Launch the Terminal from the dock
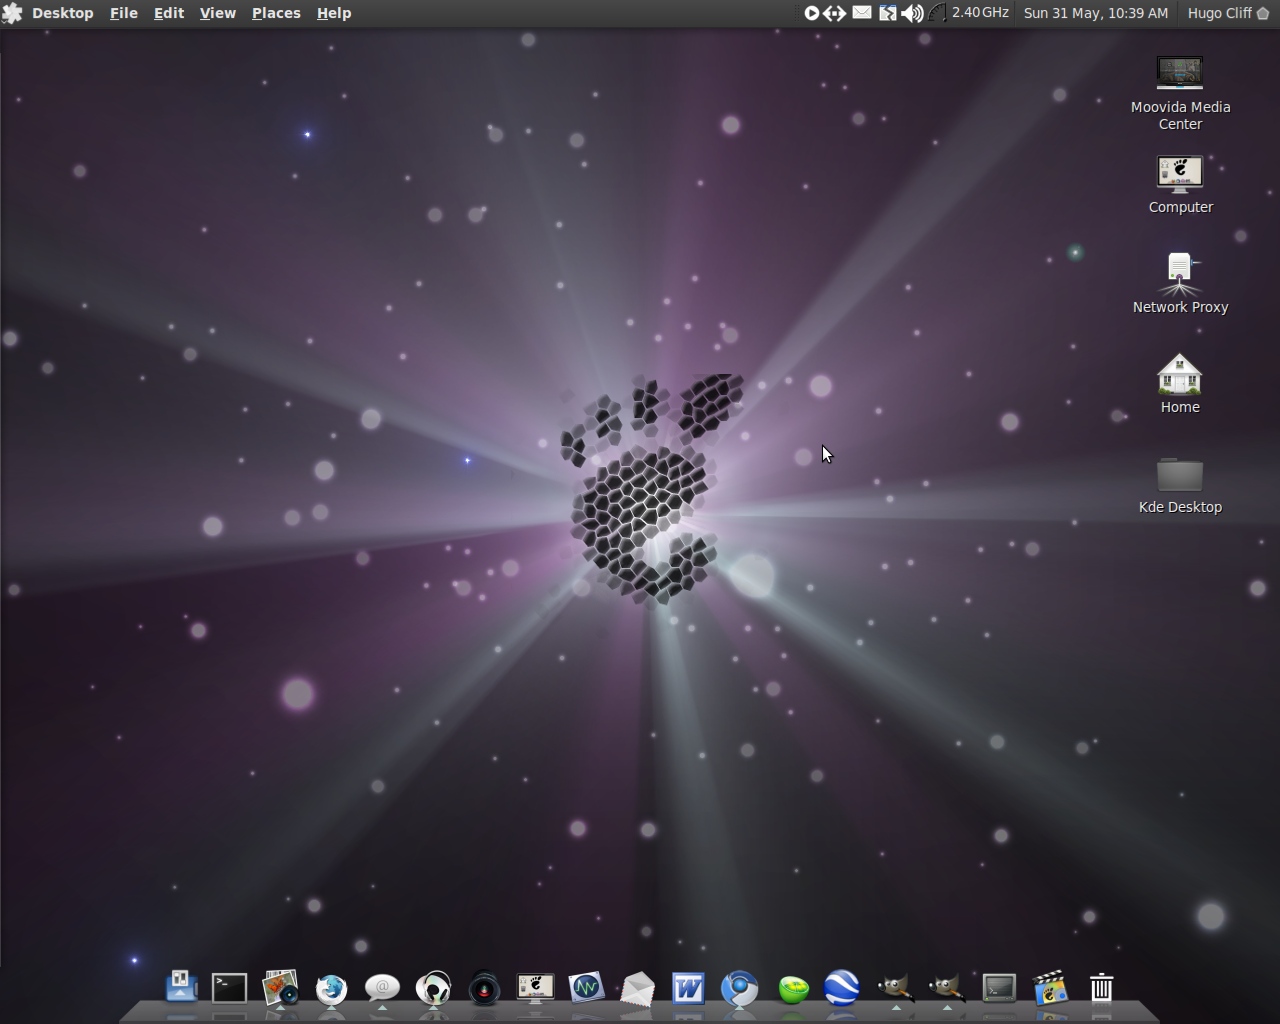The image size is (1280, 1024). point(229,988)
